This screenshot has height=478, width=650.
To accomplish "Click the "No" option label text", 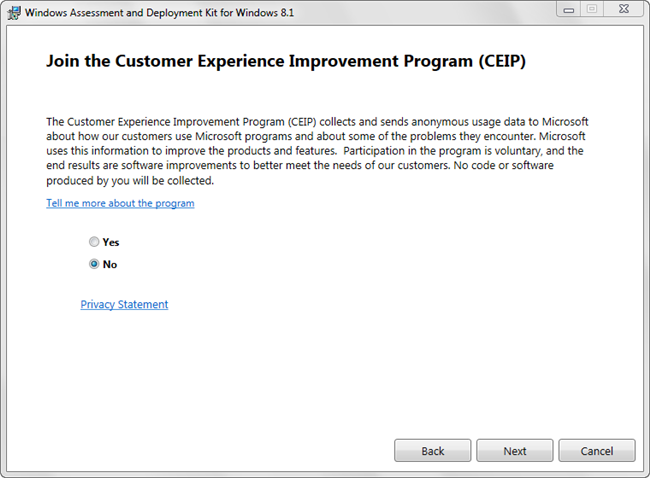I will (x=110, y=264).
